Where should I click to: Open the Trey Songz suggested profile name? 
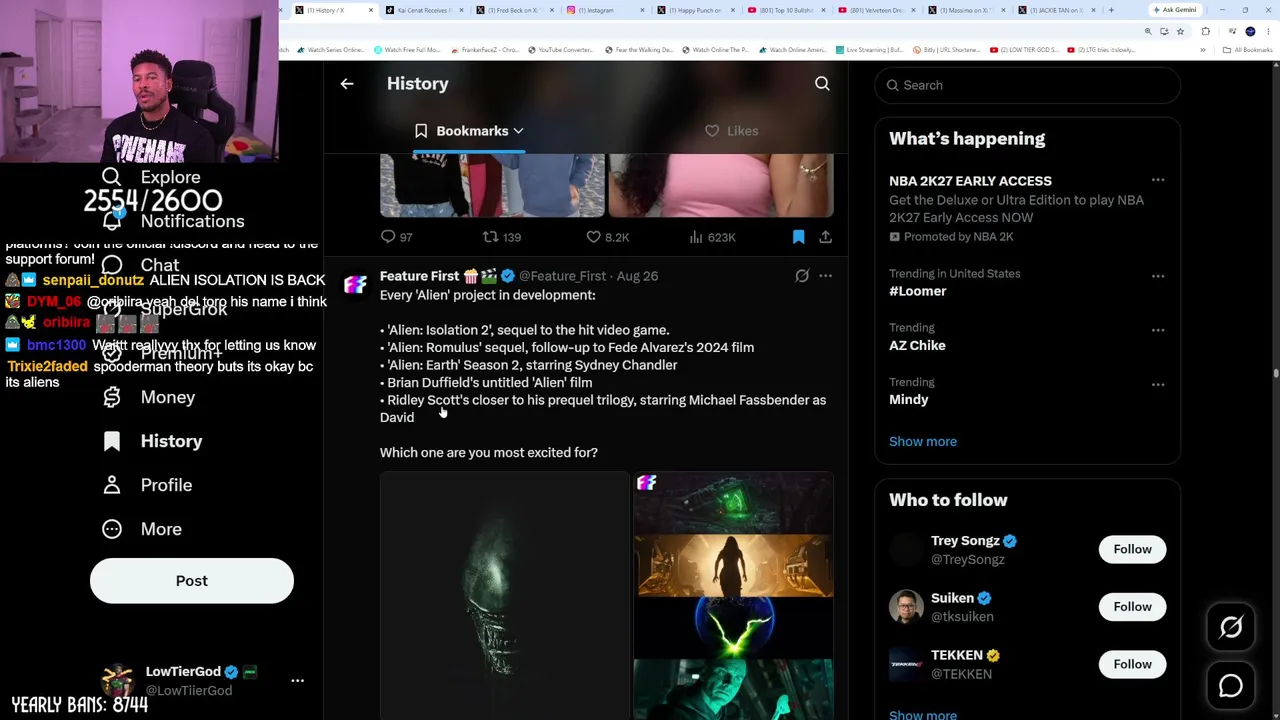965,541
